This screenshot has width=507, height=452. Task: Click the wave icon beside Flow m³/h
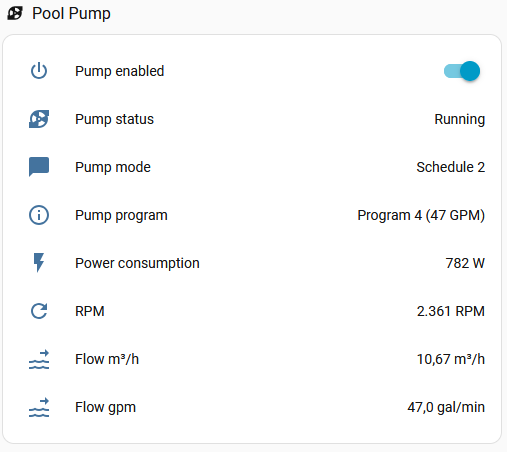(x=39, y=359)
